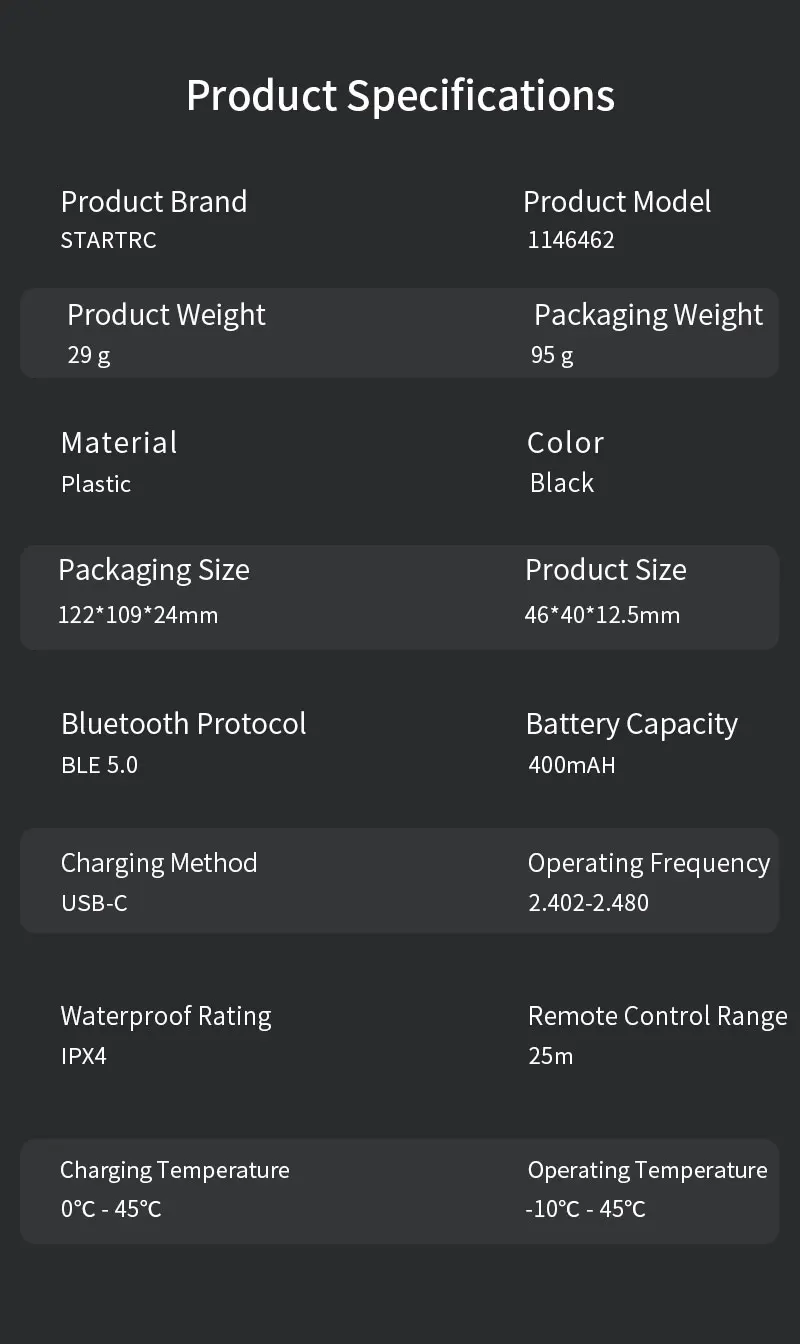Select the BLE 5.0 value

(x=99, y=766)
